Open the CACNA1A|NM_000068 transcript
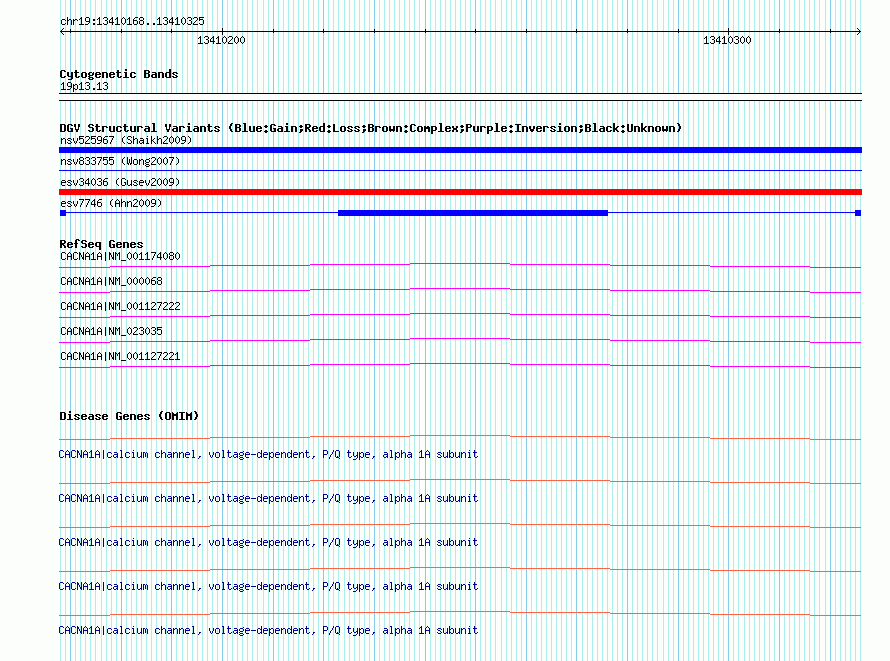The width and height of the screenshot is (890, 661). point(111,281)
